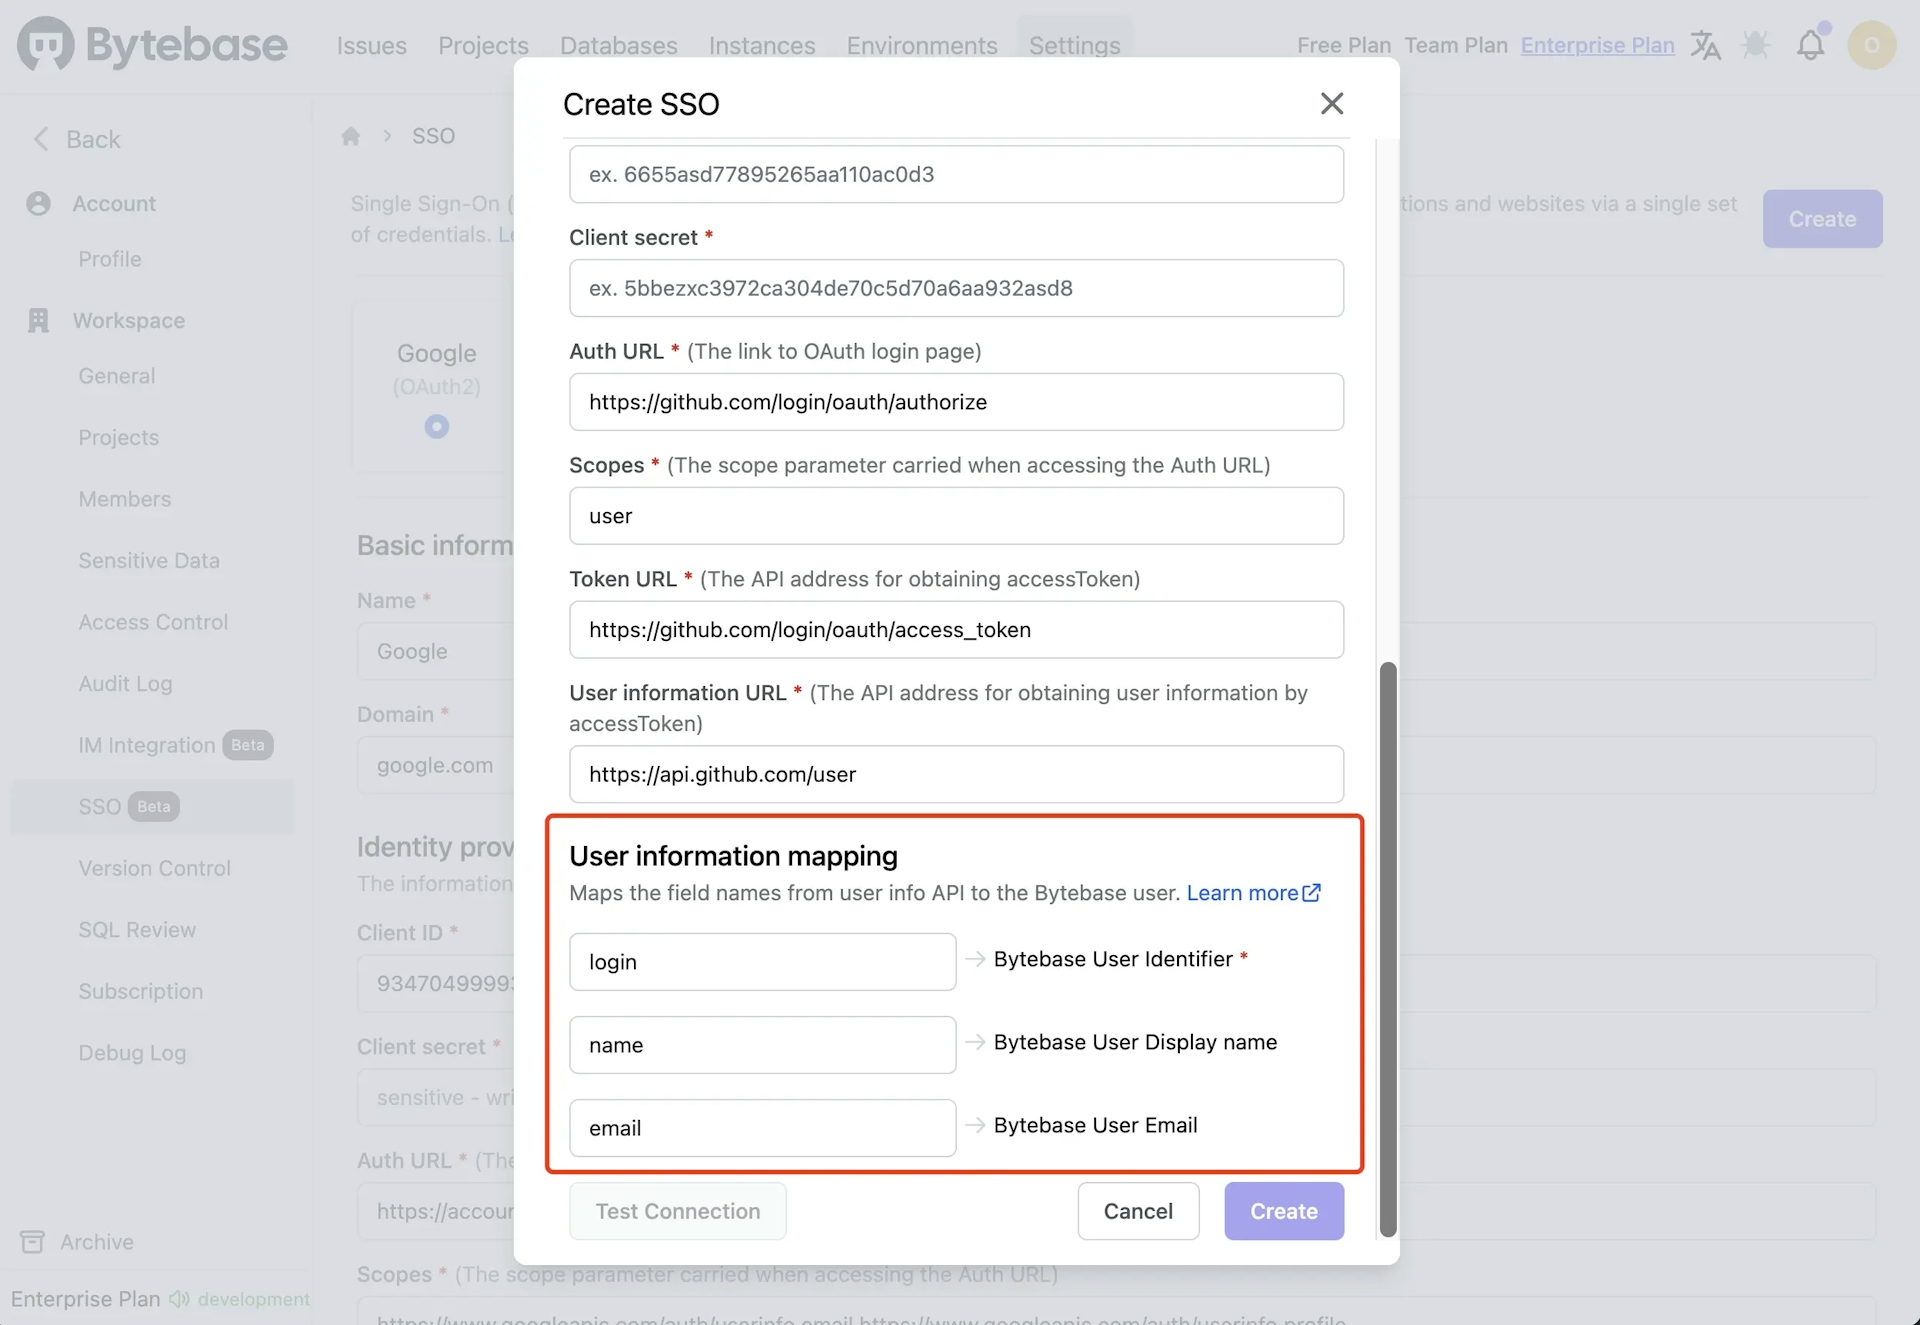Click the SSO breadcrumb text

click(433, 136)
